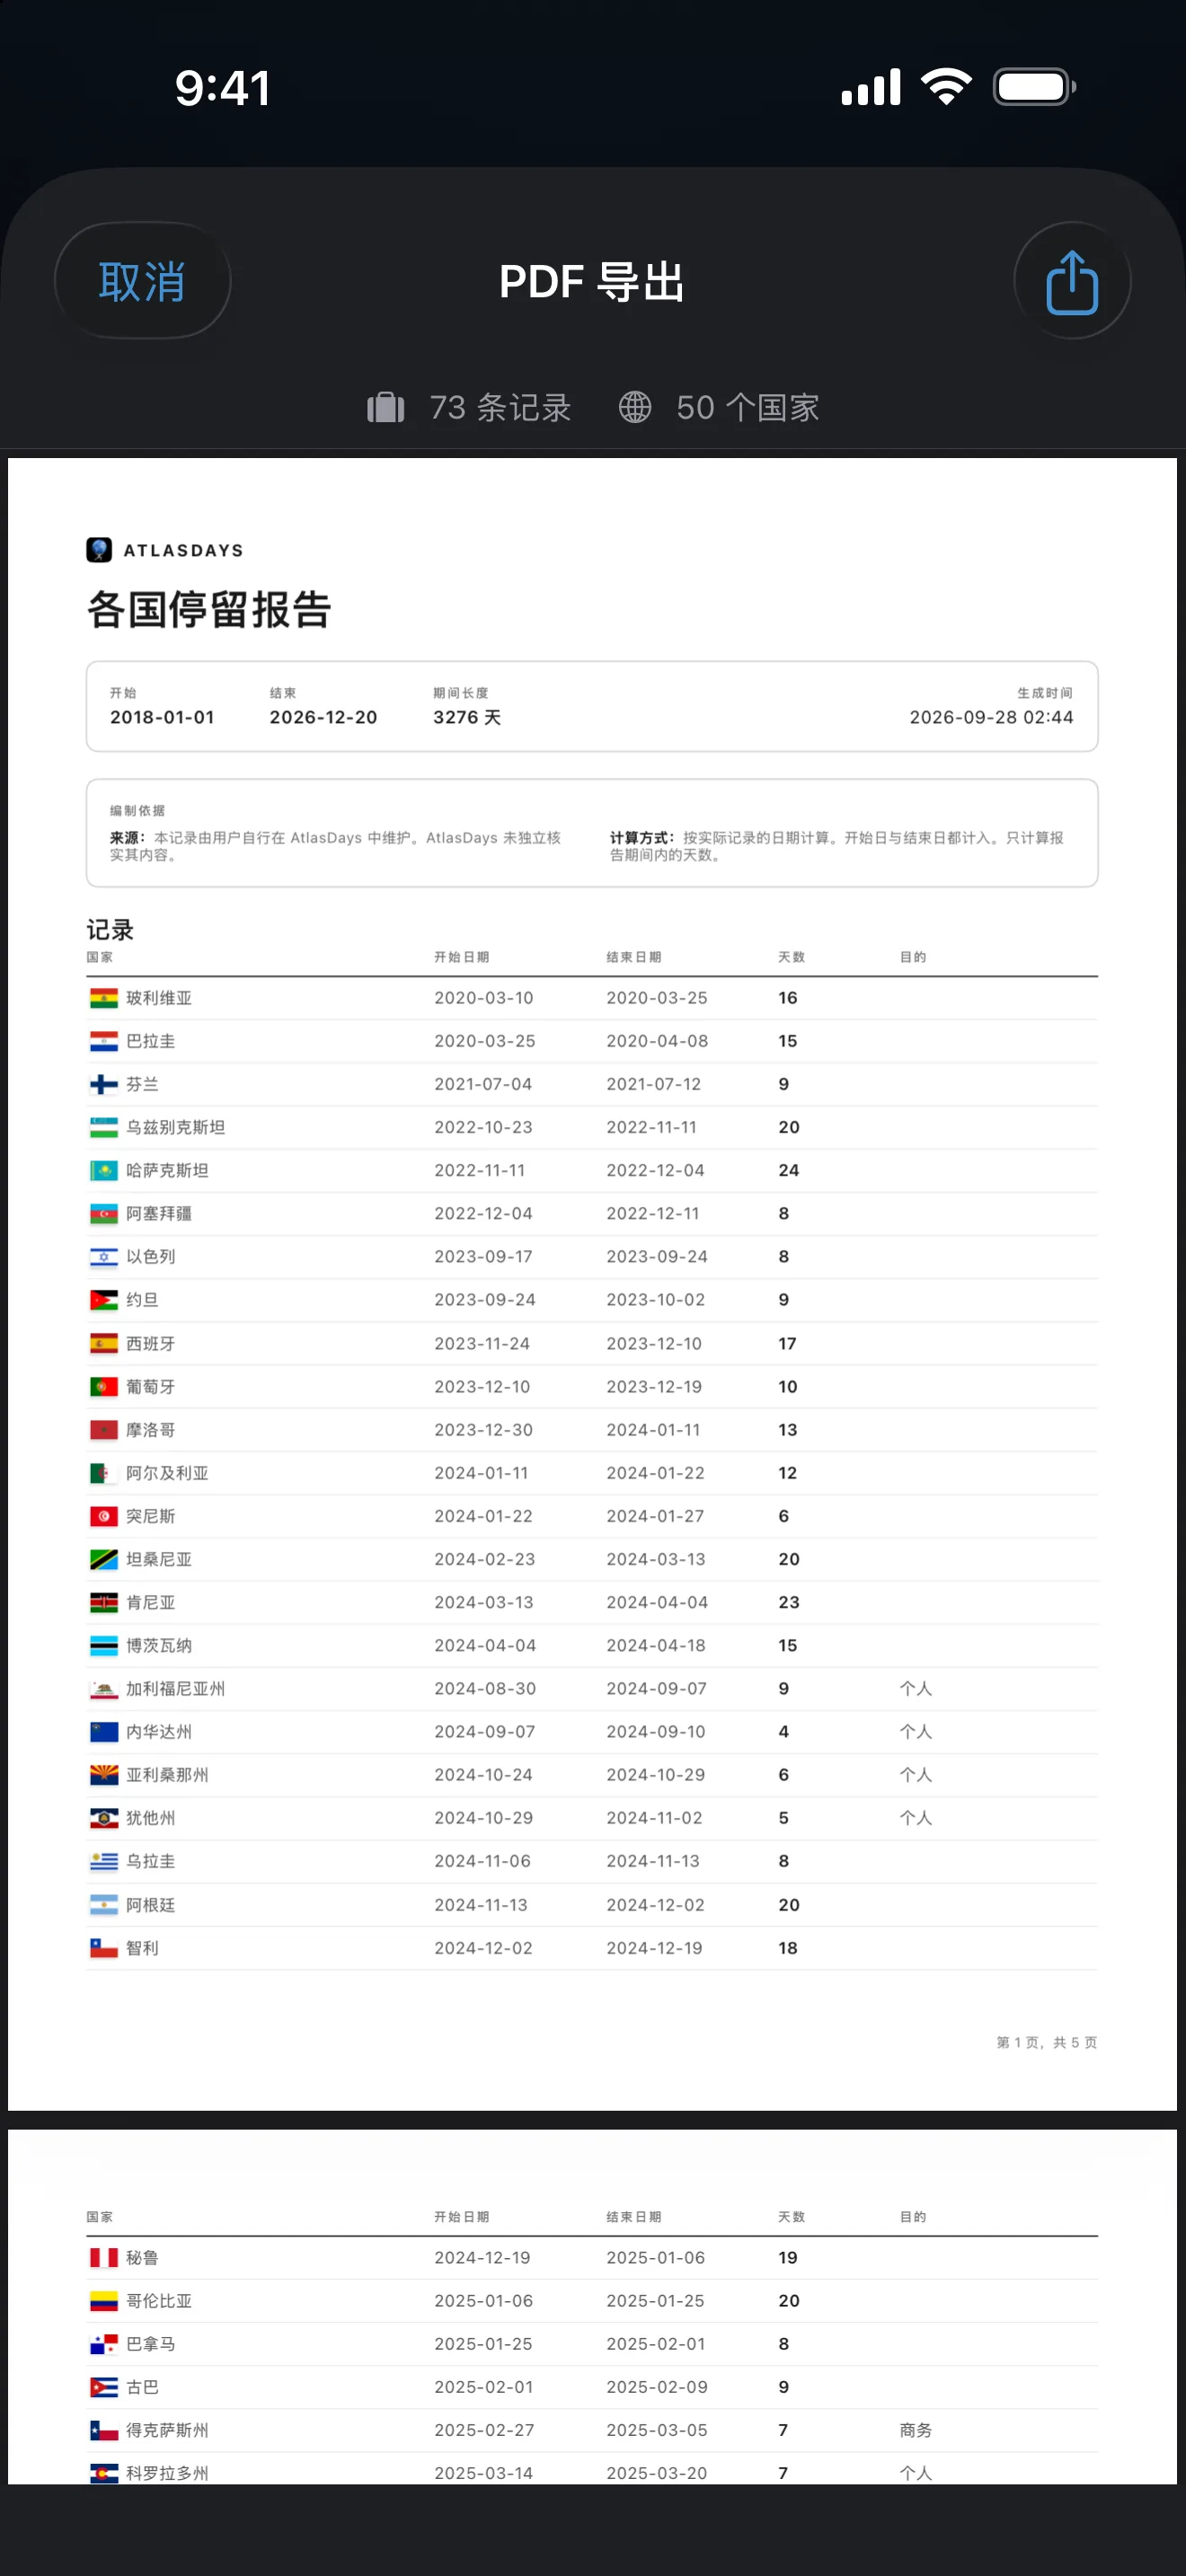Image resolution: width=1186 pixels, height=2576 pixels.
Task: Tap the 亚利桑那州 row name
Action: click(x=167, y=1775)
